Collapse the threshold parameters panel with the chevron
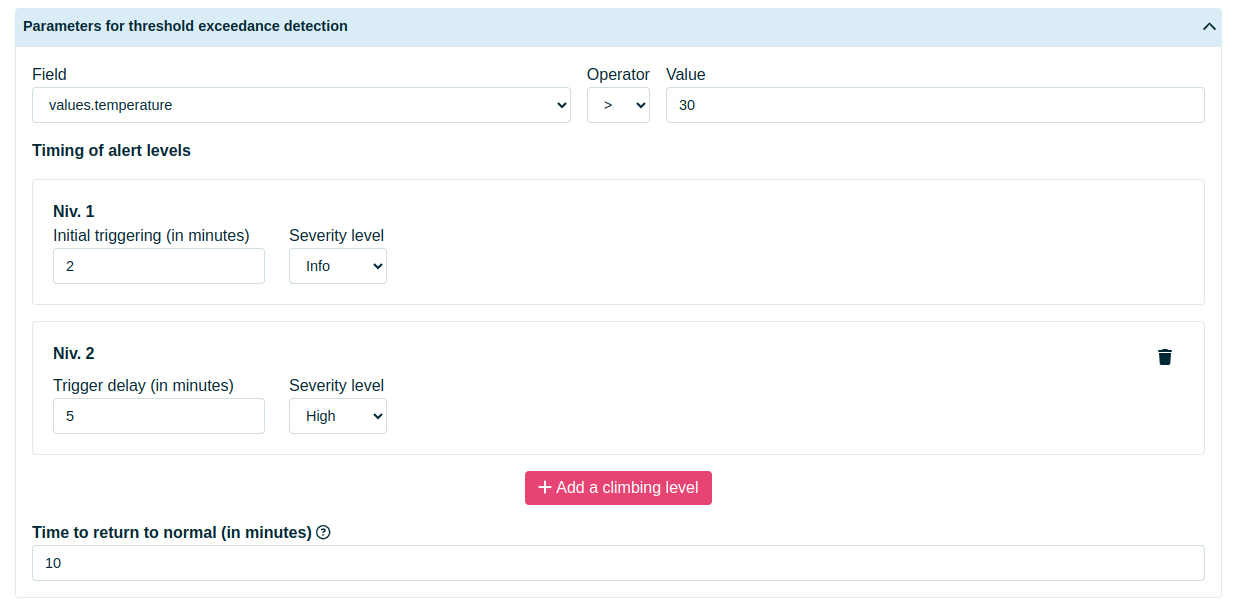This screenshot has height=605, width=1238. [x=1208, y=27]
